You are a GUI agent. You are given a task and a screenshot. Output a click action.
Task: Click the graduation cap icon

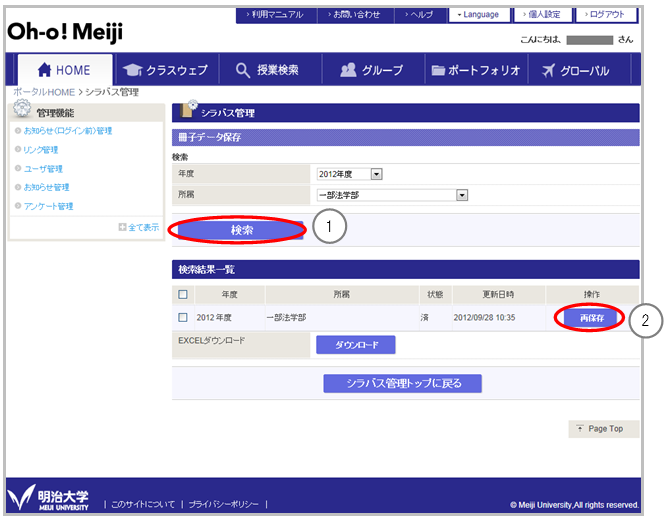coord(132,70)
